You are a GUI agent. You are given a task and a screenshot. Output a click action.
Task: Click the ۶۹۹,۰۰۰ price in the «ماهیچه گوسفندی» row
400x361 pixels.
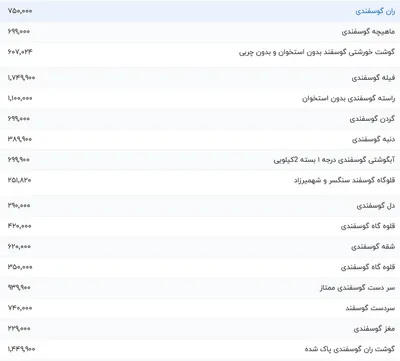tap(19, 31)
